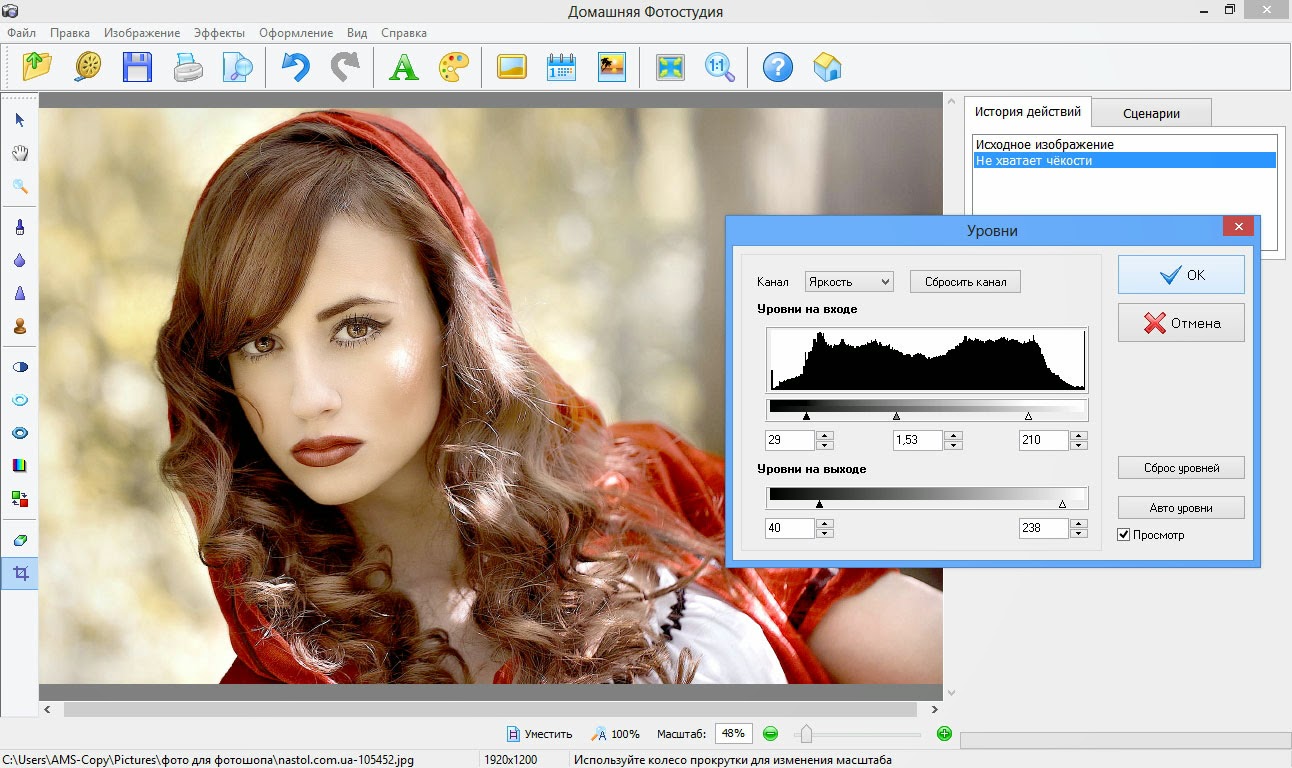Click the Redo arrow icon
This screenshot has height=768, width=1292.
[345, 67]
